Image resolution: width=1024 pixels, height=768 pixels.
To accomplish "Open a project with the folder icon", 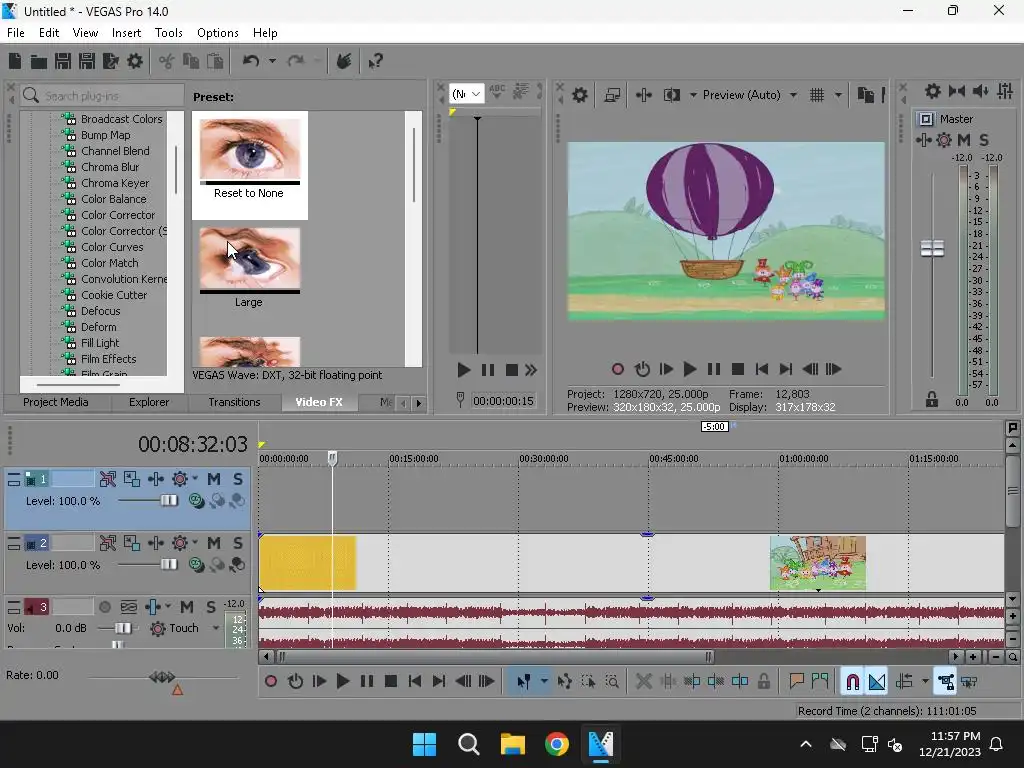I will [x=39, y=61].
